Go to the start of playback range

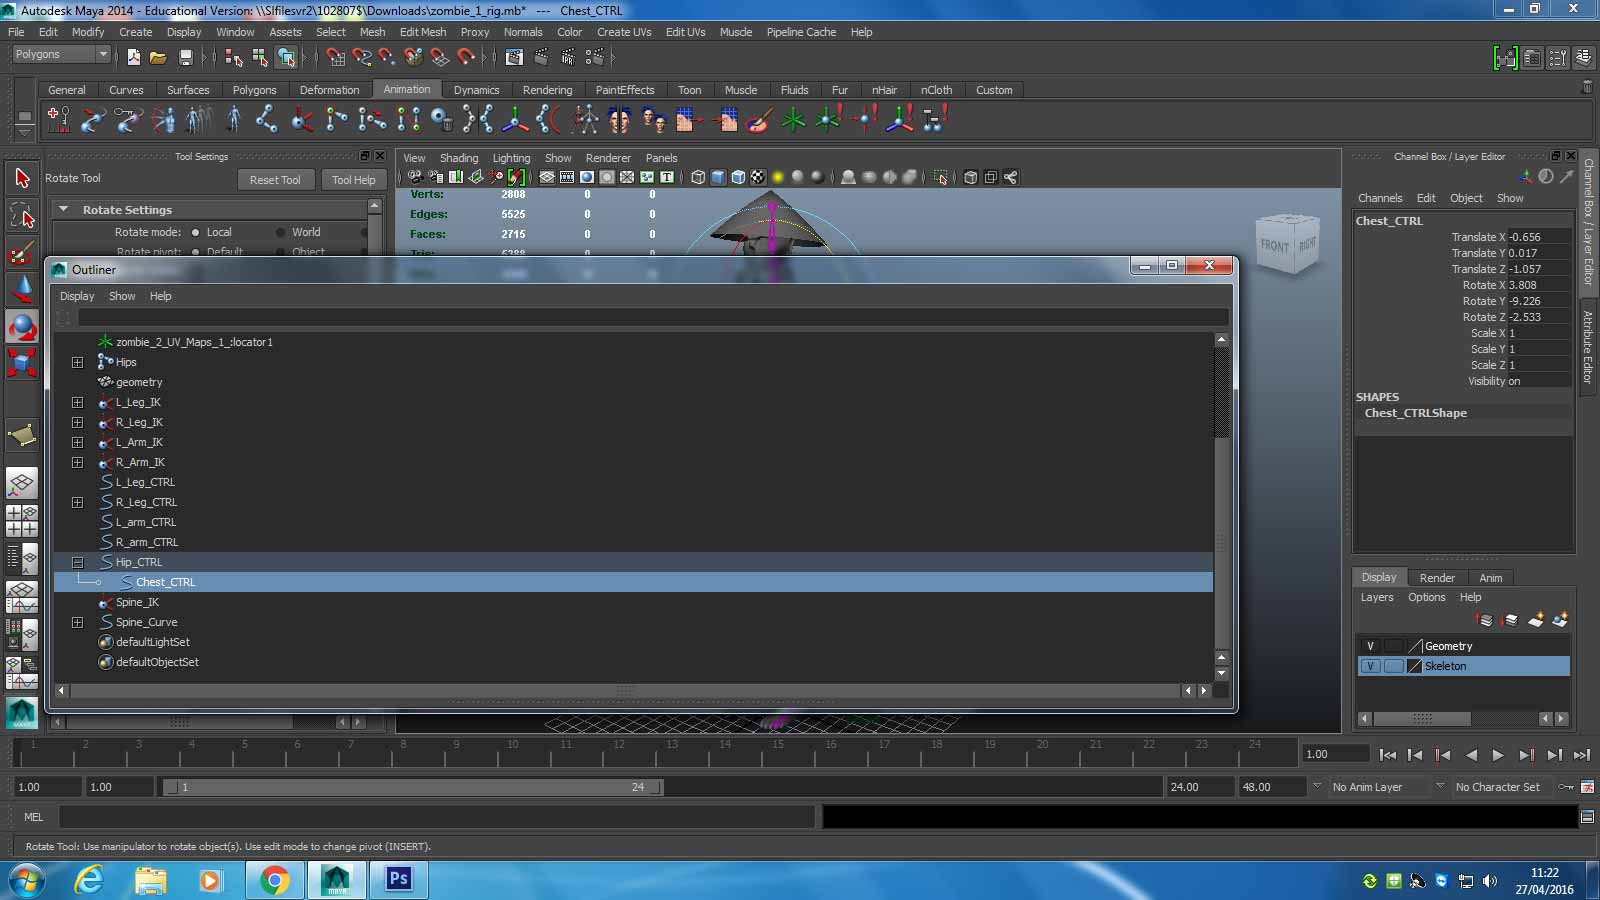[x=1387, y=755]
